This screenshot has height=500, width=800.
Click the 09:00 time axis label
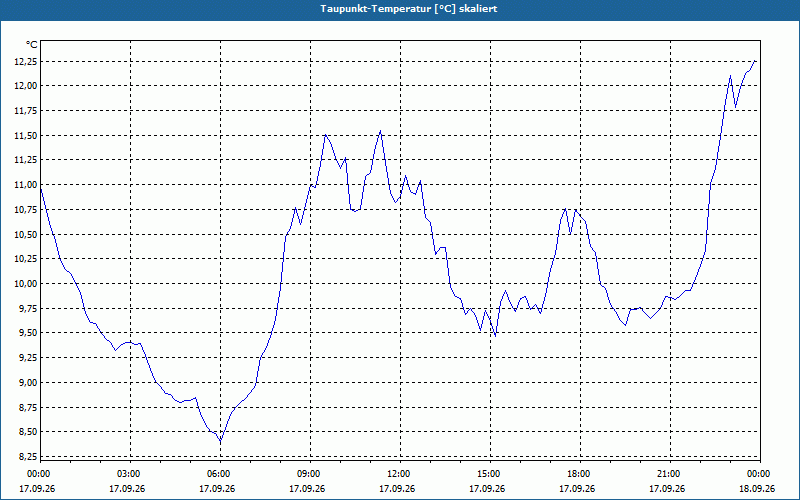pyautogui.click(x=308, y=474)
